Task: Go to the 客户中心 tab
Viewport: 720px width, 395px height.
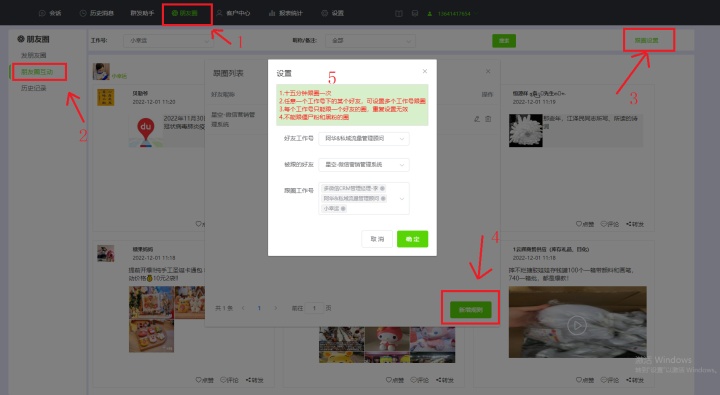Action: 233,13
